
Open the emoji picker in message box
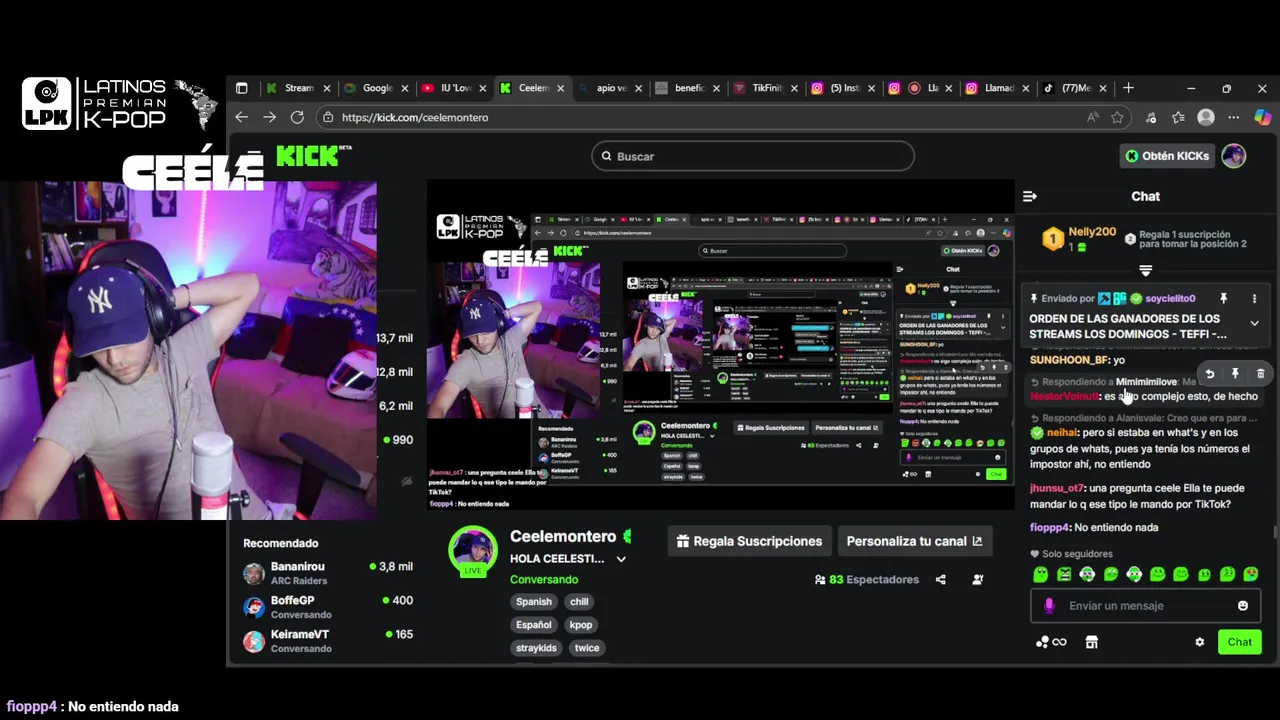(x=1243, y=605)
